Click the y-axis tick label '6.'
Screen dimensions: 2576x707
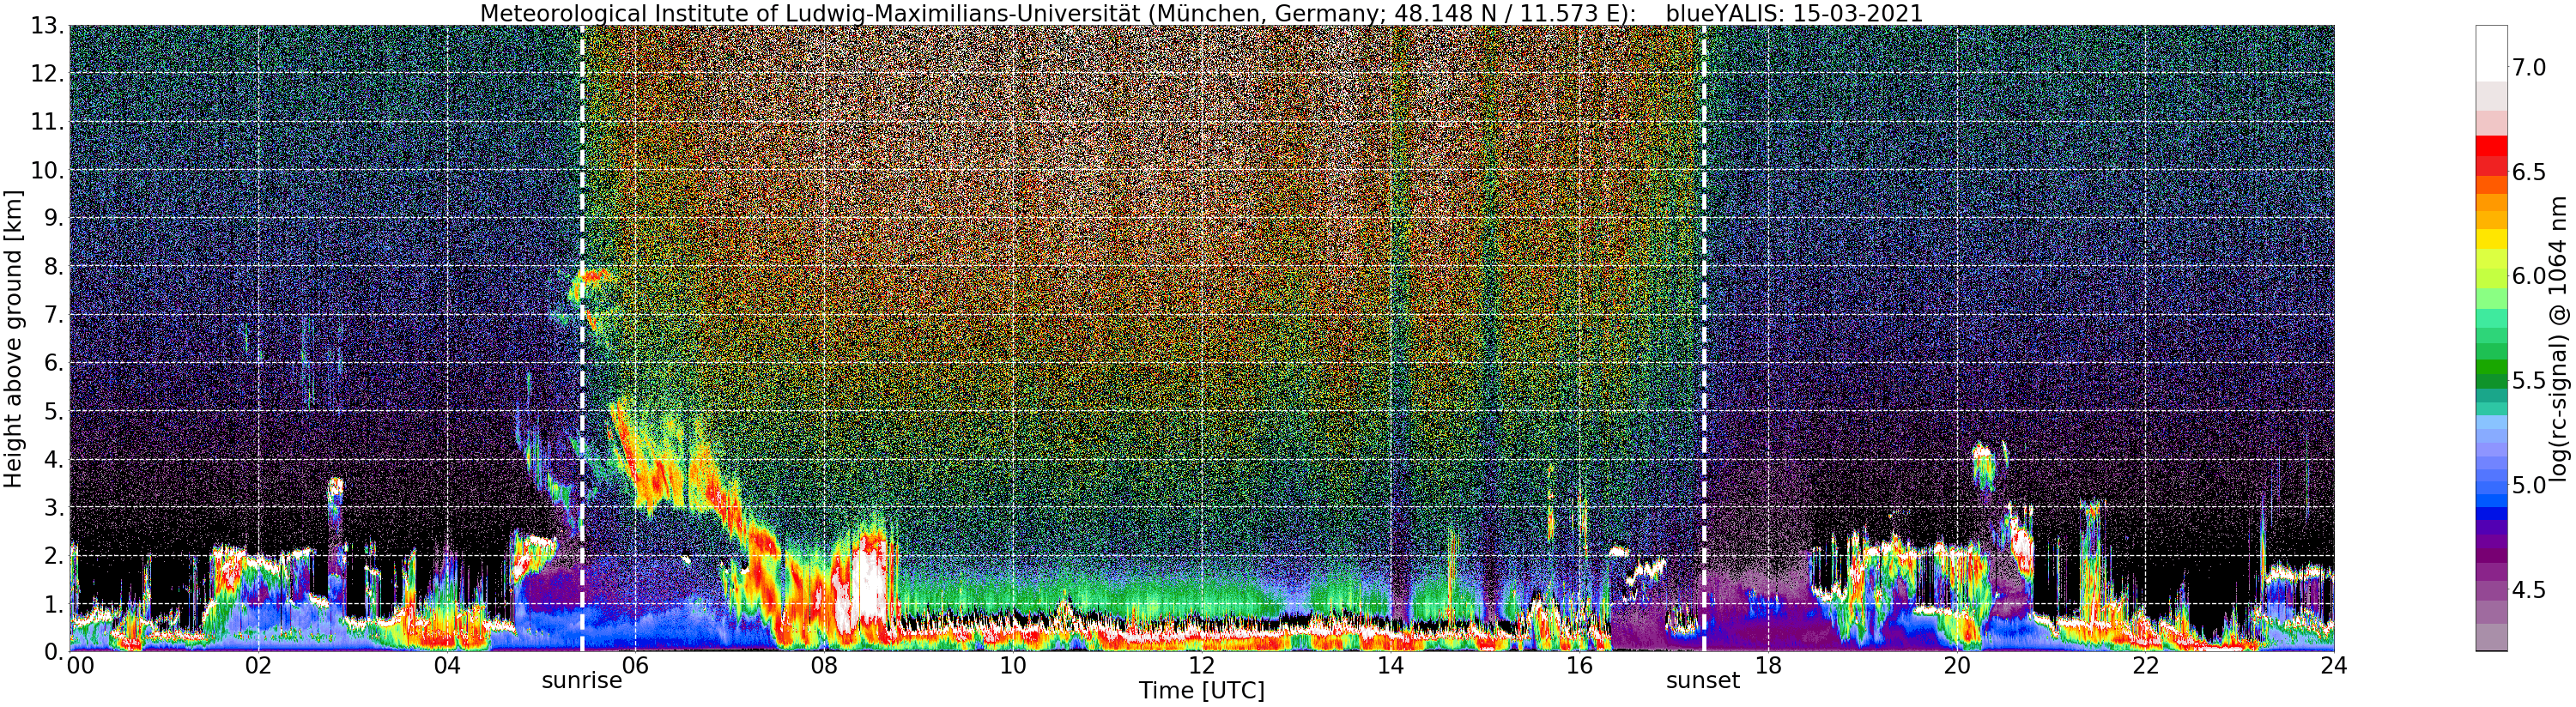tap(54, 364)
